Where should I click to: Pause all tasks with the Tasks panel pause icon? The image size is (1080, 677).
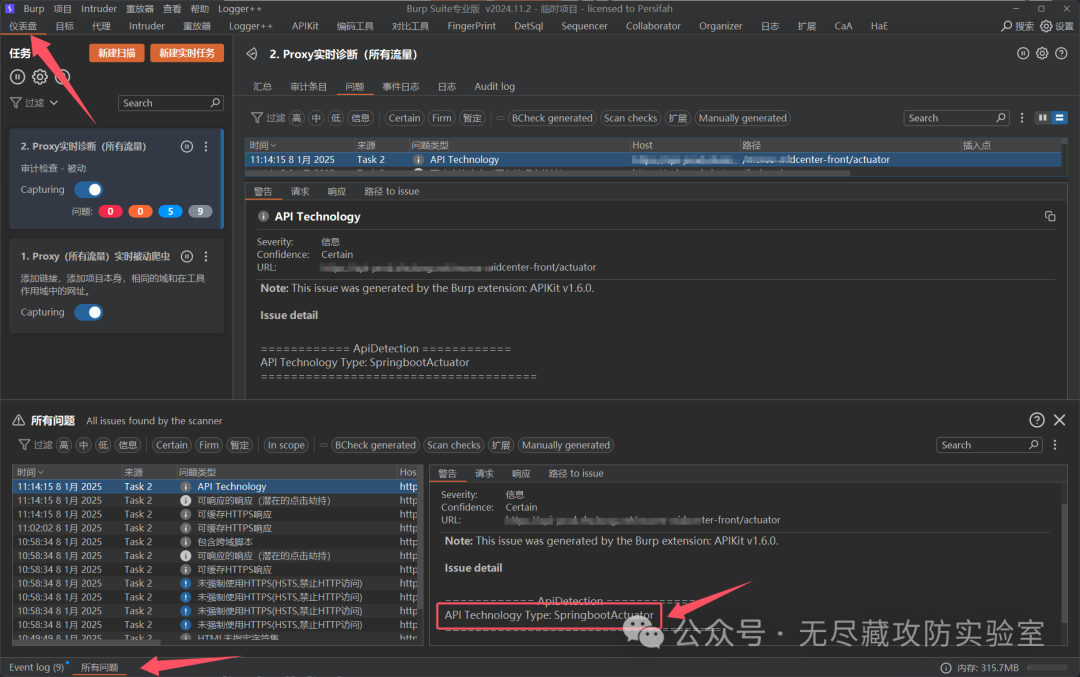coord(17,77)
